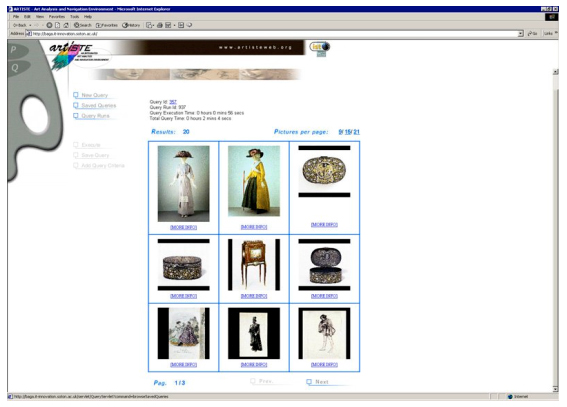The width and height of the screenshot is (567, 407).
Task: Click MORE INFO under yellow jacket costume
Action: [x=254, y=227]
